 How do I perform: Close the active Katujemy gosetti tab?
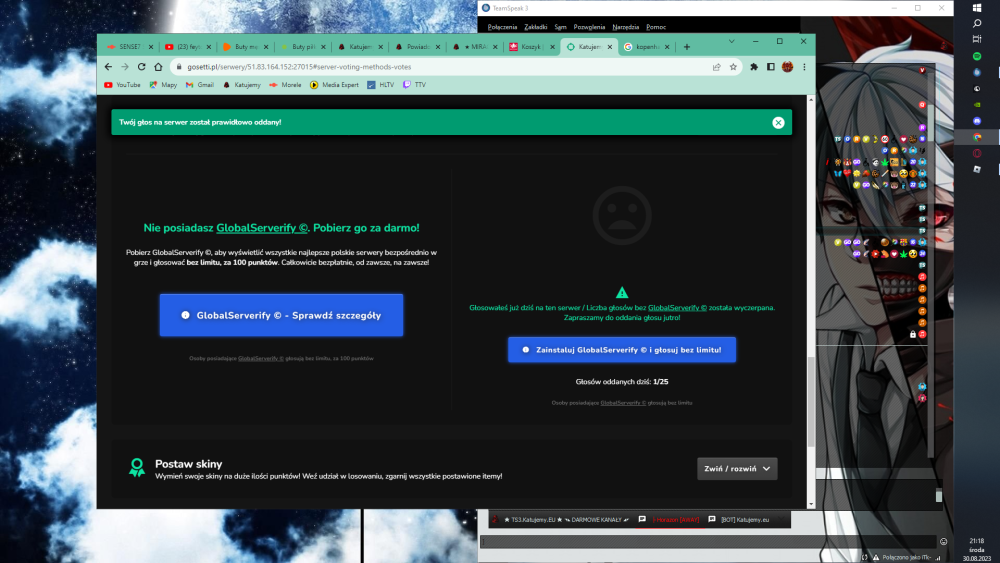tap(610, 47)
